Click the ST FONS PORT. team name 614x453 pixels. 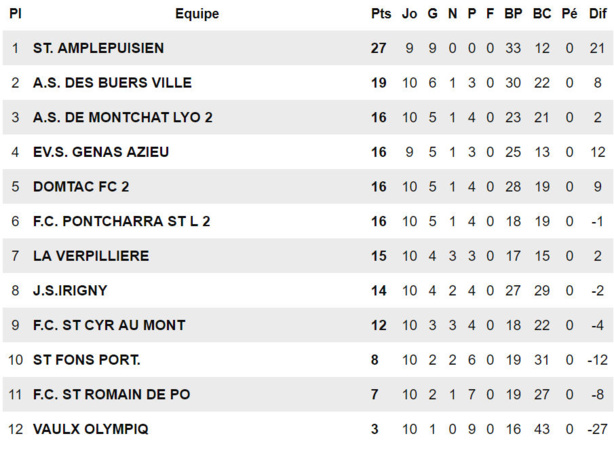(x=86, y=360)
